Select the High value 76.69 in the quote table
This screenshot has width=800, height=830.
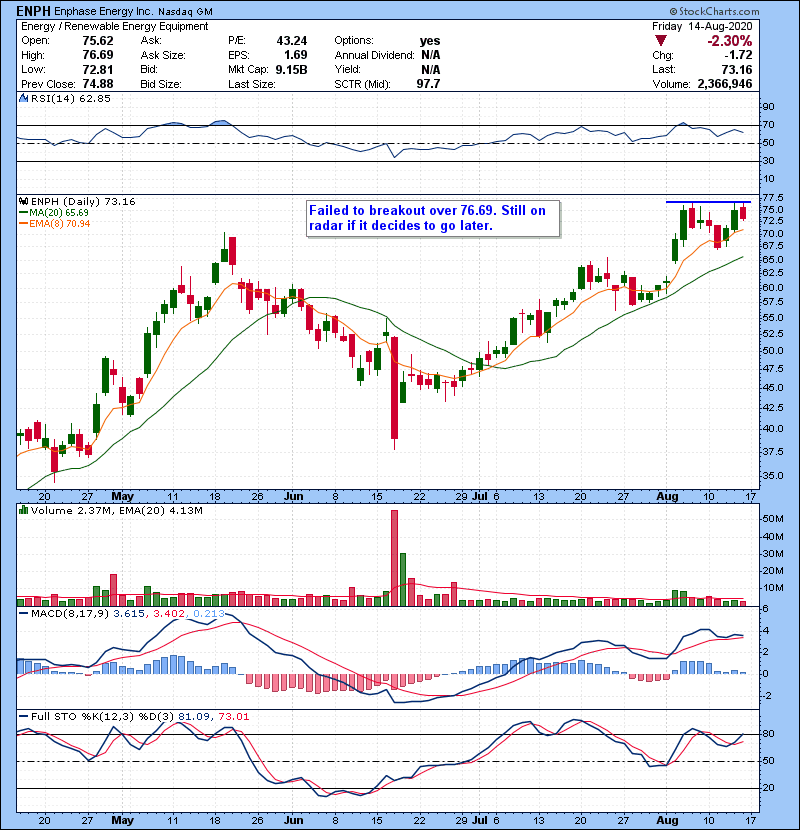click(x=98, y=55)
